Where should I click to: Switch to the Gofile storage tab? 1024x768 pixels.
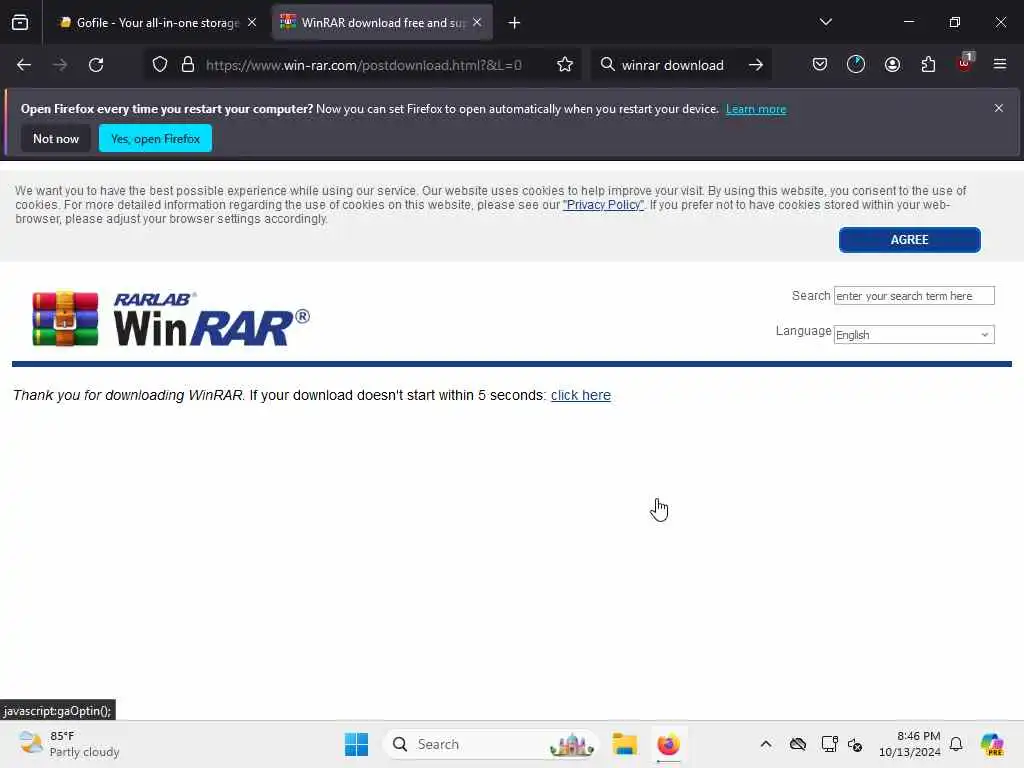click(157, 23)
